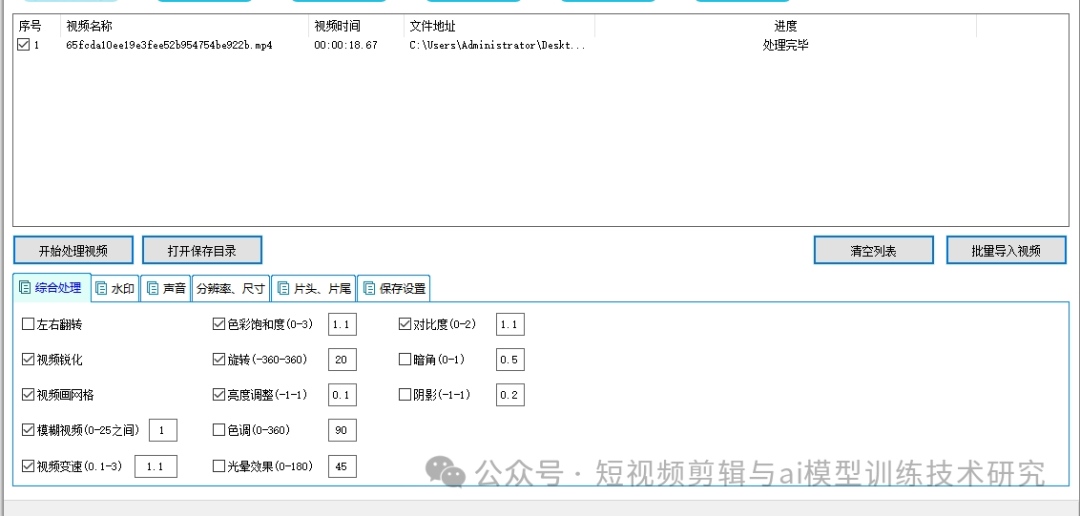Enable the 左右翻转 checkbox

pyautogui.click(x=28, y=324)
